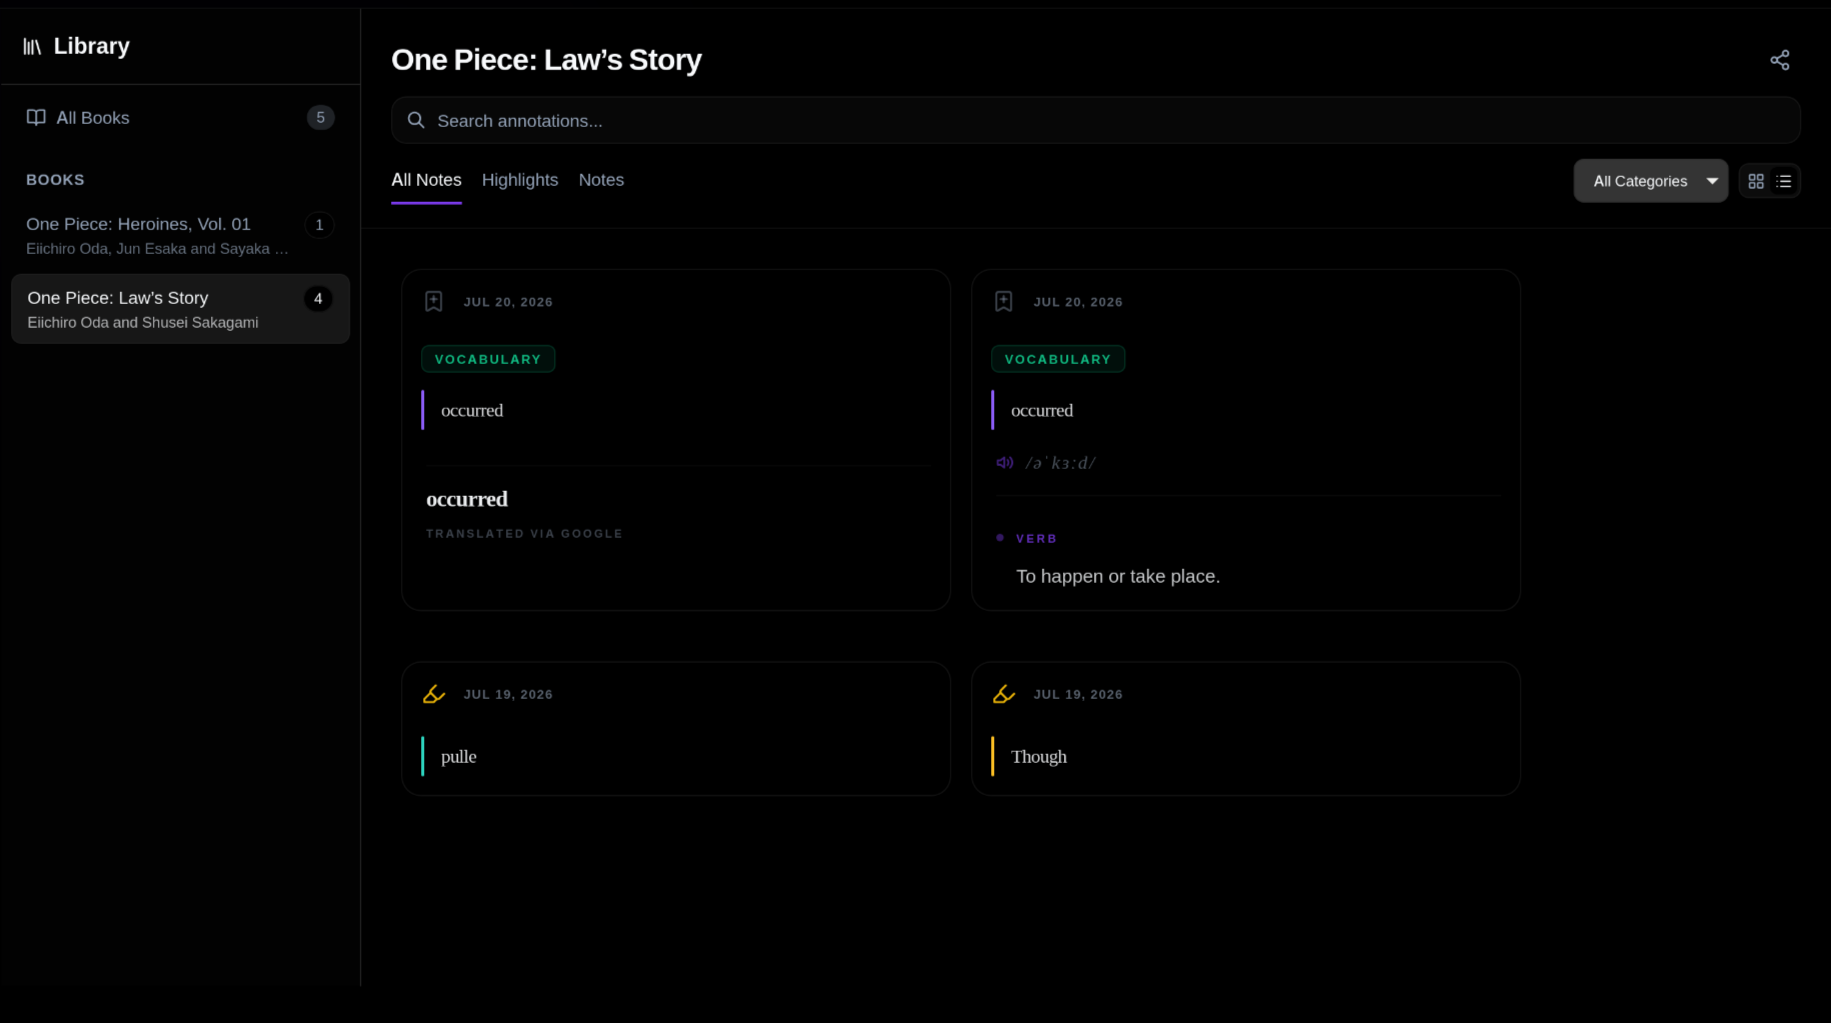Select One Piece: Law's Story book

[x=180, y=309]
